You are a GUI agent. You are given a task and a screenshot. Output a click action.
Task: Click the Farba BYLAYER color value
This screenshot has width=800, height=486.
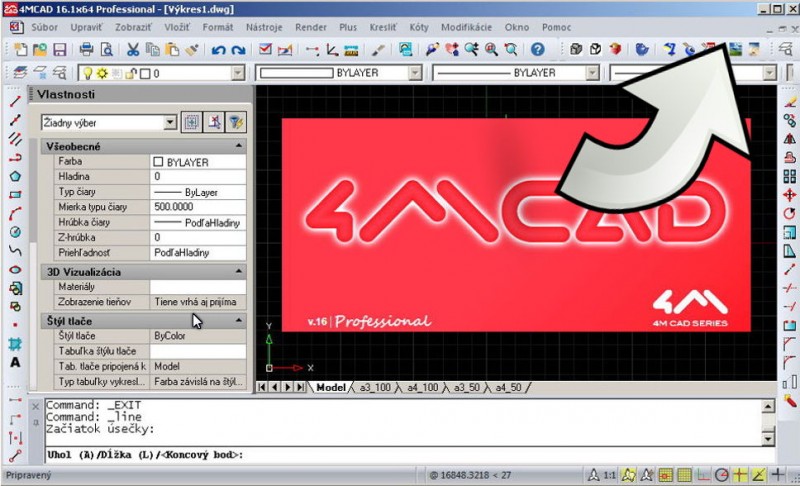[x=198, y=162]
